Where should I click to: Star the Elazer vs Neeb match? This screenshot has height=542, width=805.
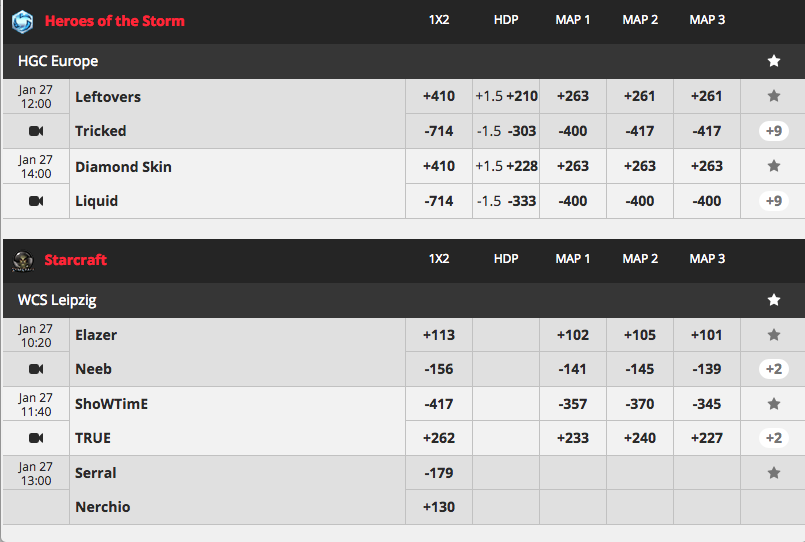[774, 335]
